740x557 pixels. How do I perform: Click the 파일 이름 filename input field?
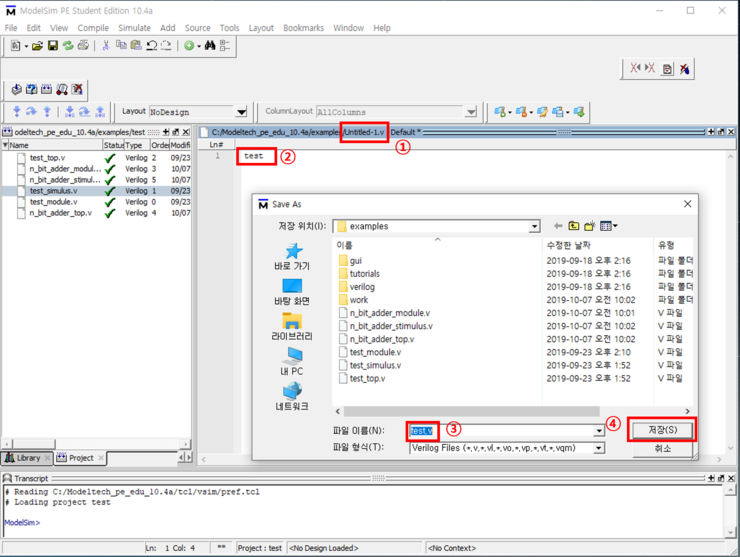coord(501,430)
